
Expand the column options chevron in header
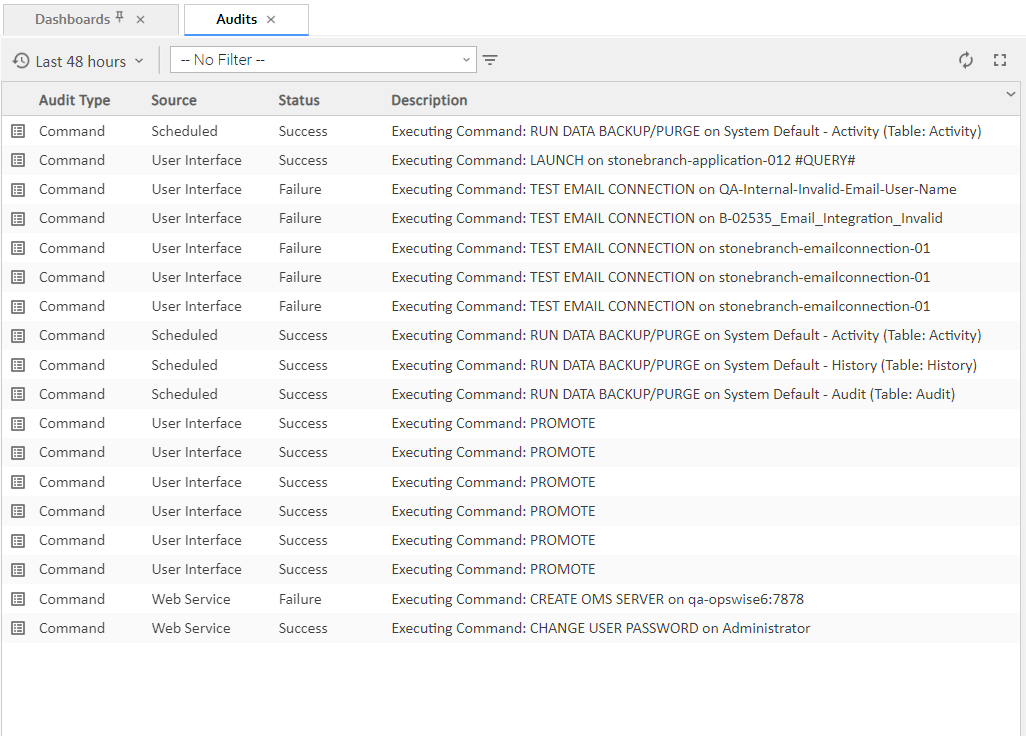click(1010, 94)
